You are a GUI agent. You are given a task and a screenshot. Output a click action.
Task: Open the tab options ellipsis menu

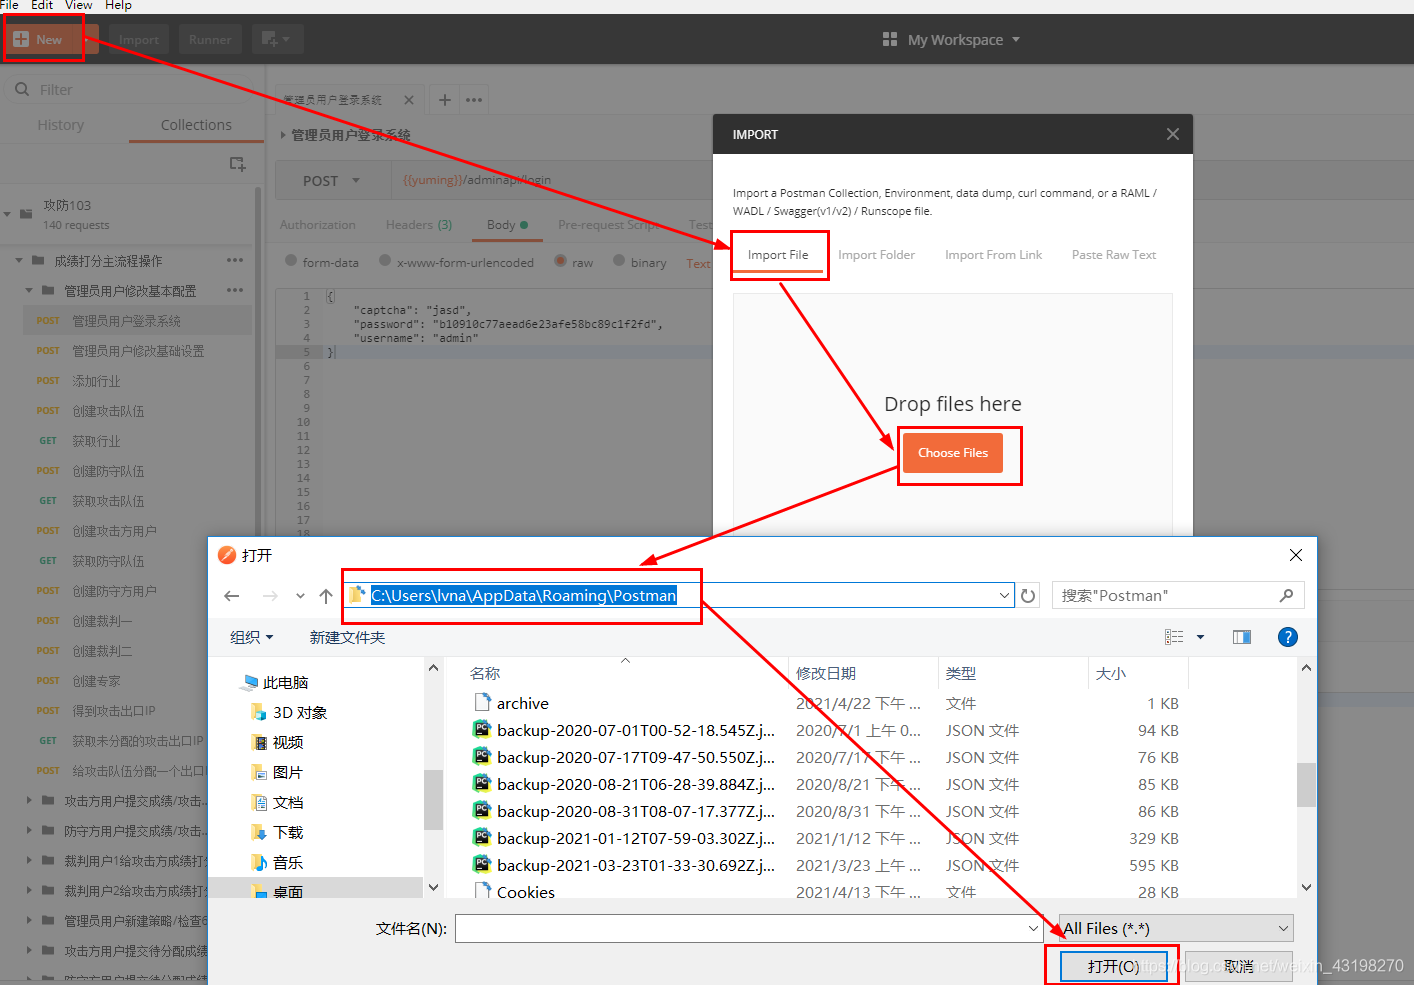(x=474, y=100)
